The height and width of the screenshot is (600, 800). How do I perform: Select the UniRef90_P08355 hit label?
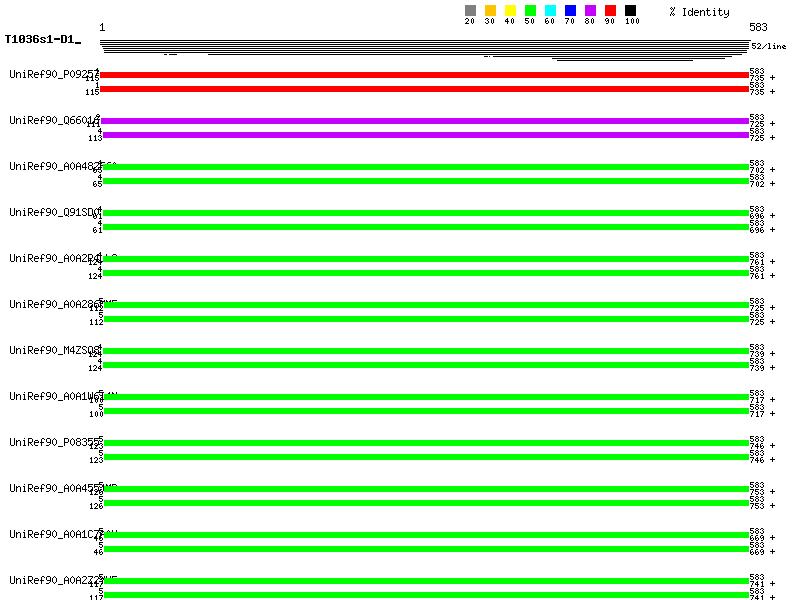pos(52,442)
